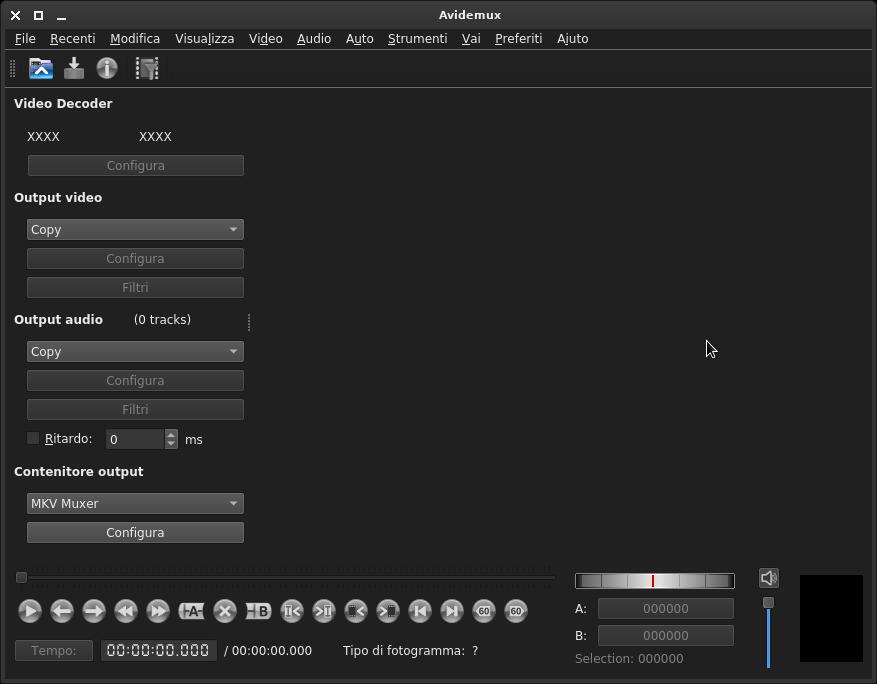Open a video file via folder icon
Viewport: 877px width, 684px height.
point(41,68)
